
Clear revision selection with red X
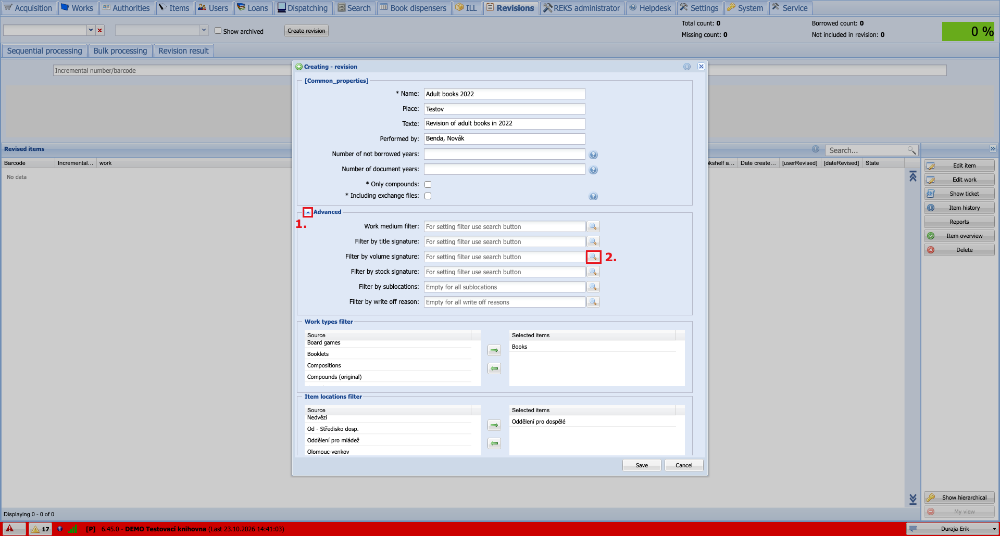100,31
